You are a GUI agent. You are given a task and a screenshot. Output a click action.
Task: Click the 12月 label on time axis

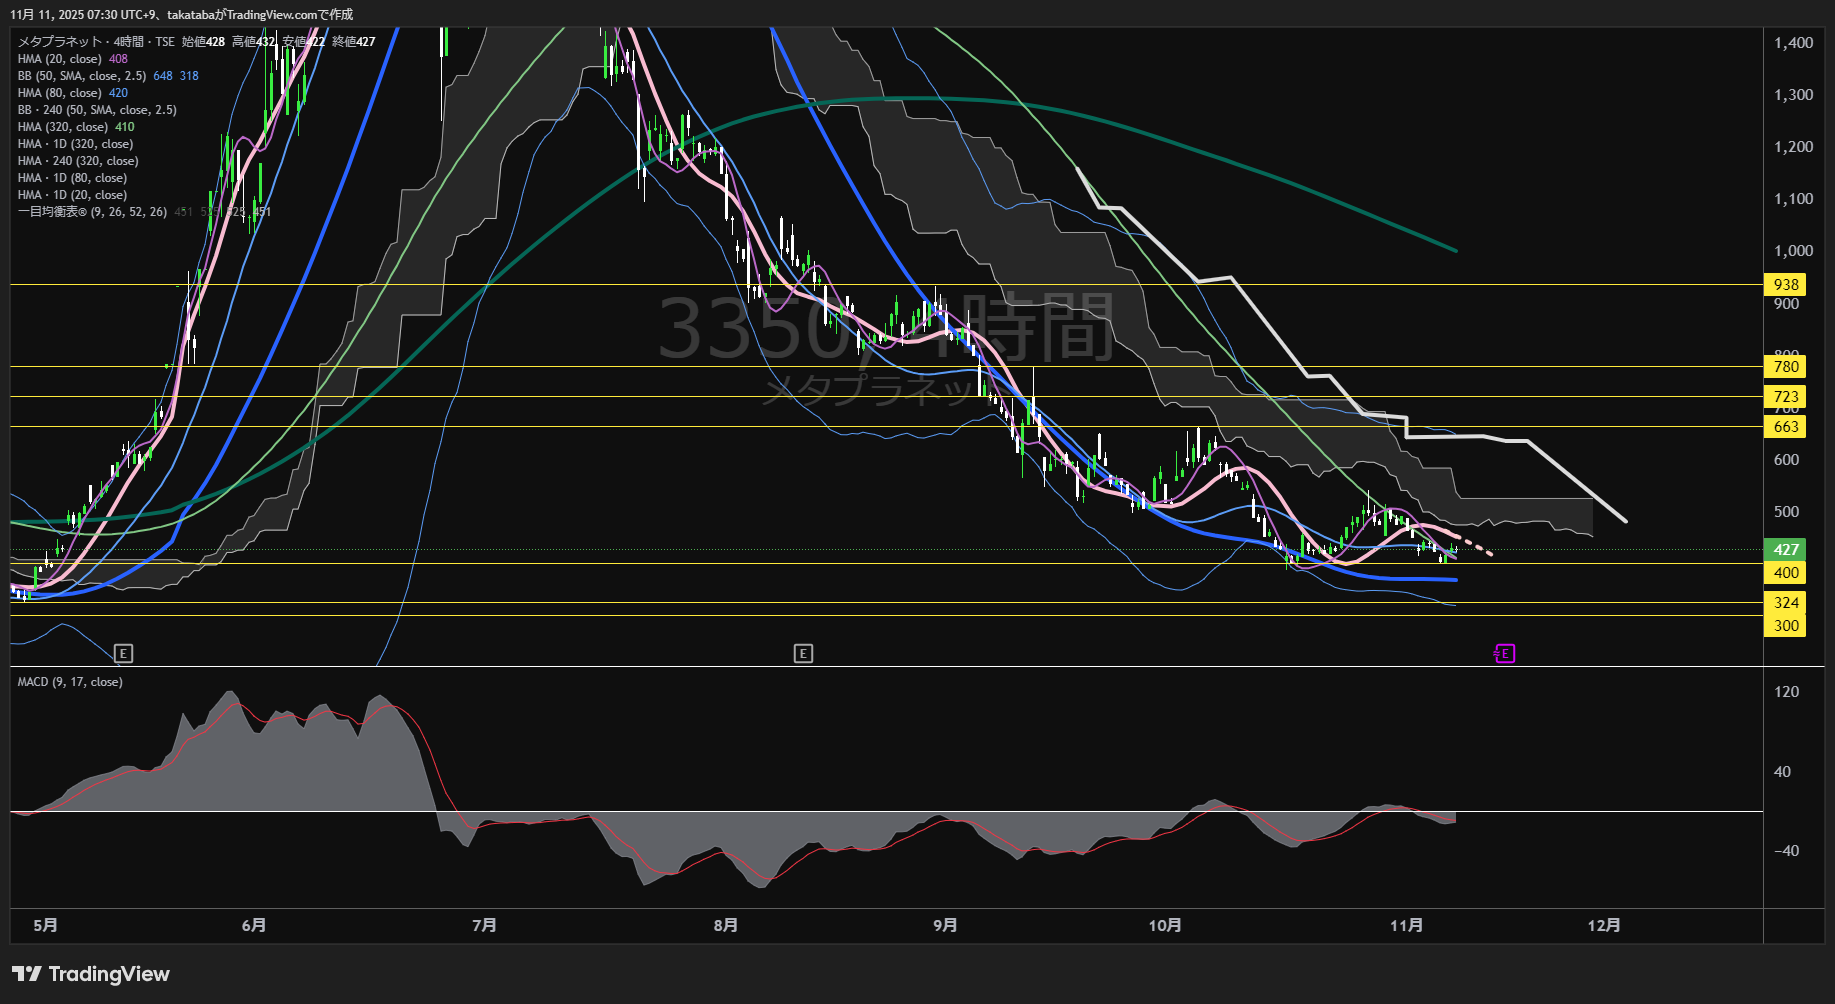point(1604,926)
